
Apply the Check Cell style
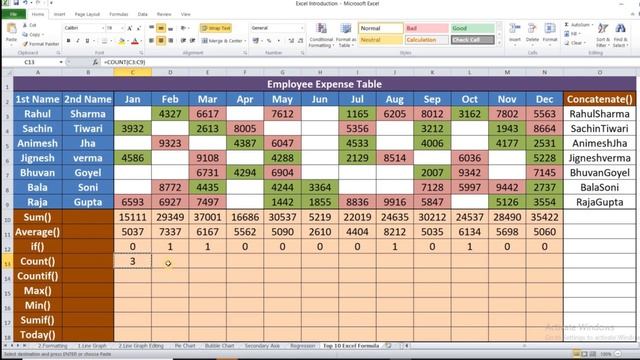(472, 40)
